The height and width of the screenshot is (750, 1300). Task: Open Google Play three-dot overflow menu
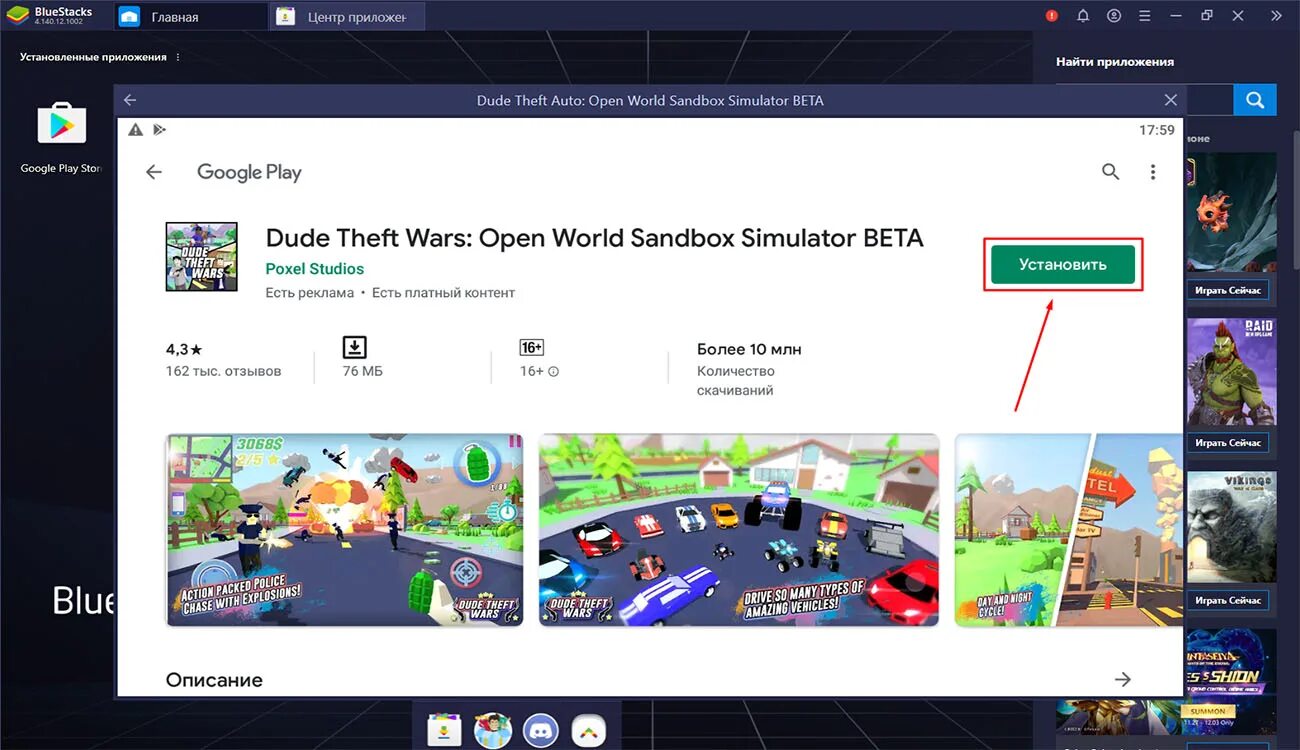1153,172
